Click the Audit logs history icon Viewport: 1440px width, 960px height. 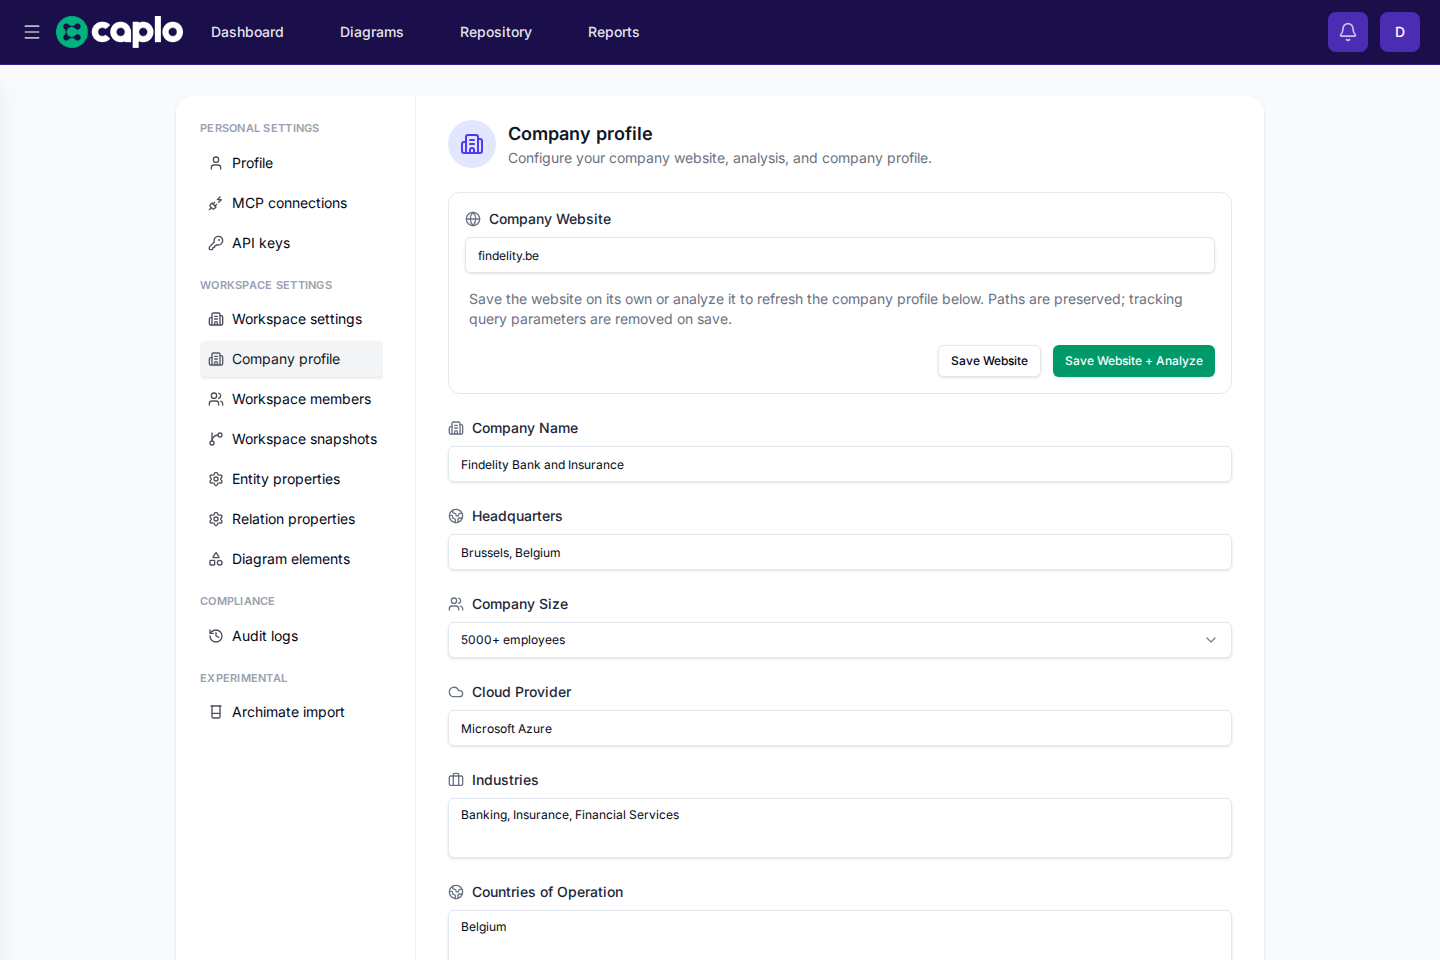(216, 636)
